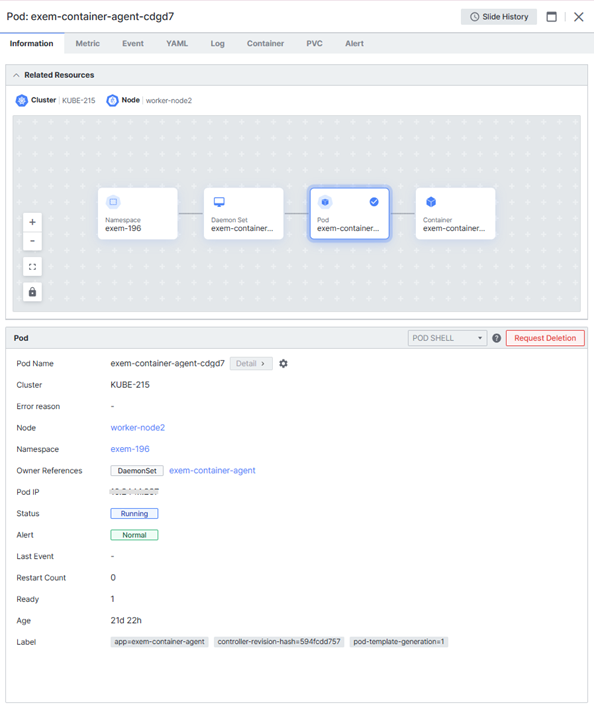
Task: Open pod Detail chevron button
Action: (x=251, y=363)
